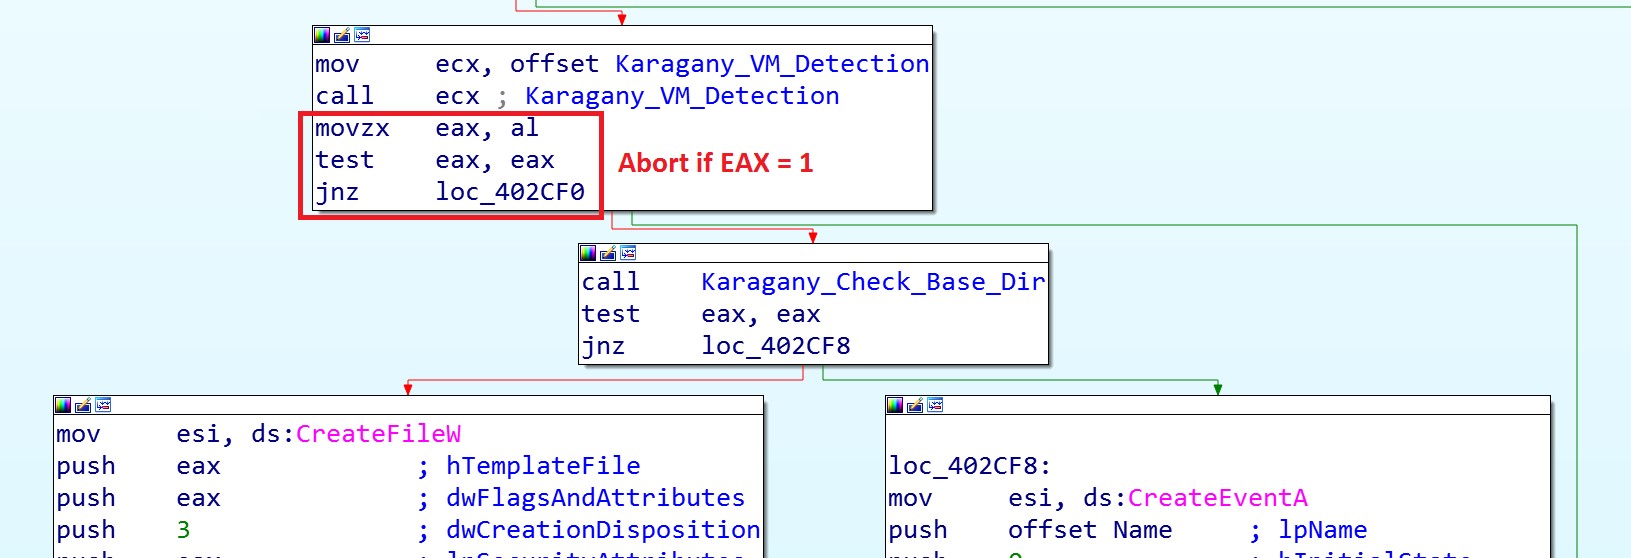Viewport: 1631px width, 558px height.
Task: Select Karagany_VM_Detection in the mov ecx line
Action: 772,64
